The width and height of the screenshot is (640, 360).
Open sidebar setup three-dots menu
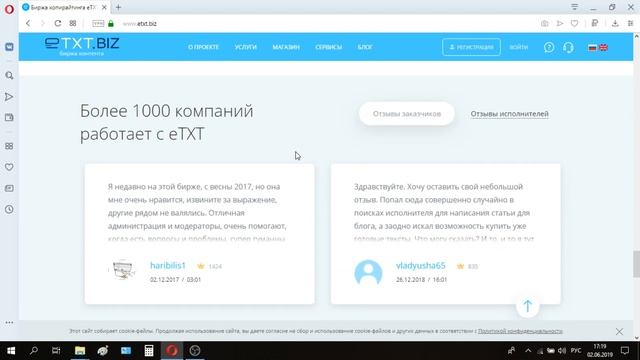(9, 322)
